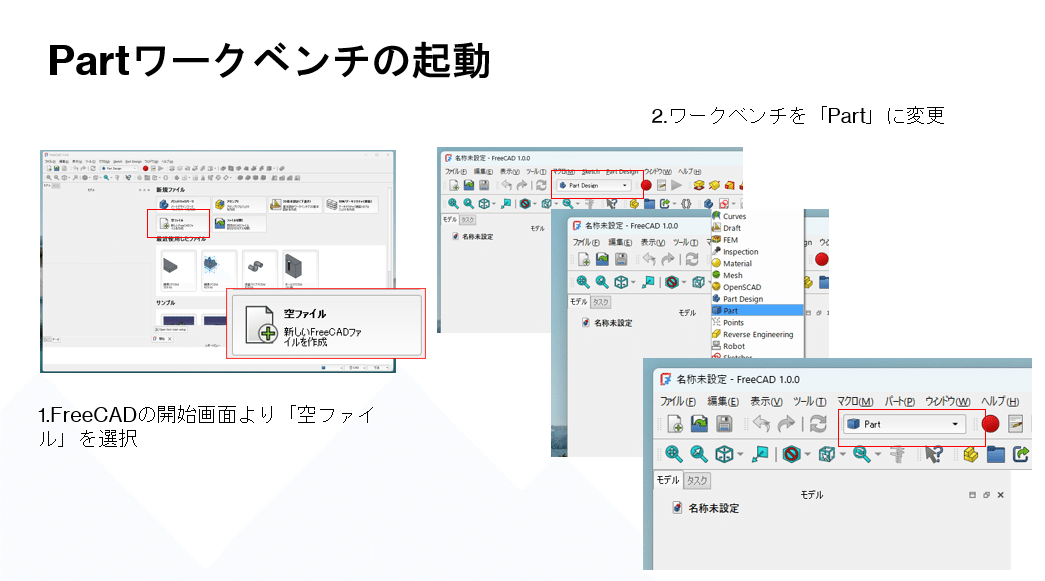Open パート(P) menu in front Part window

pyautogui.click(x=900, y=401)
